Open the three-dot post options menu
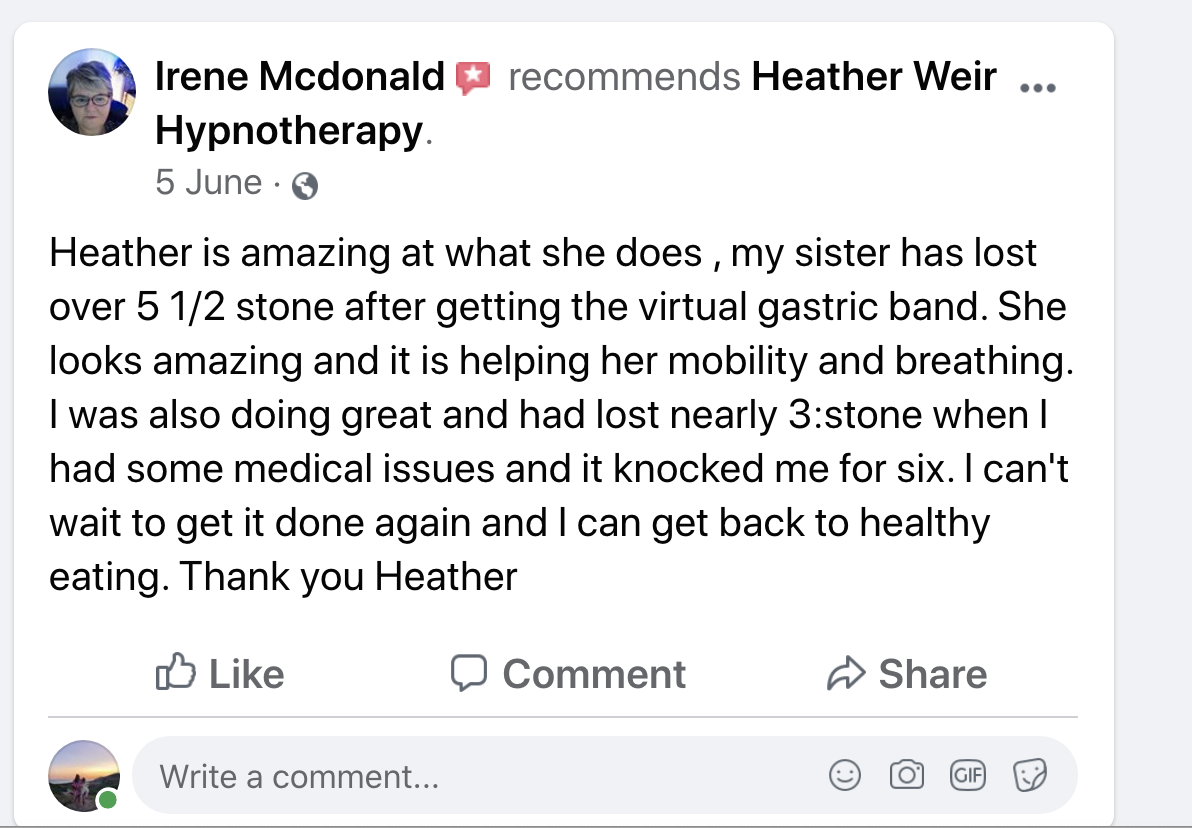Viewport: 1192px width, 828px height. pos(1037,87)
